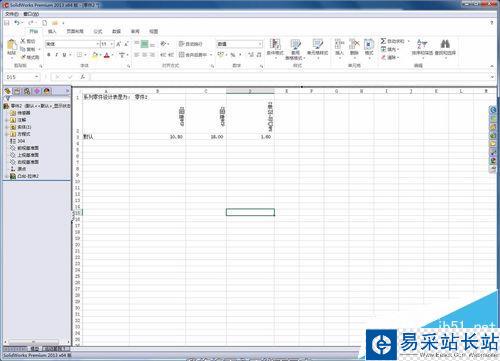The width and height of the screenshot is (500, 361).
Task: Collapse the ribbon with the up arrow
Action: click(492, 66)
